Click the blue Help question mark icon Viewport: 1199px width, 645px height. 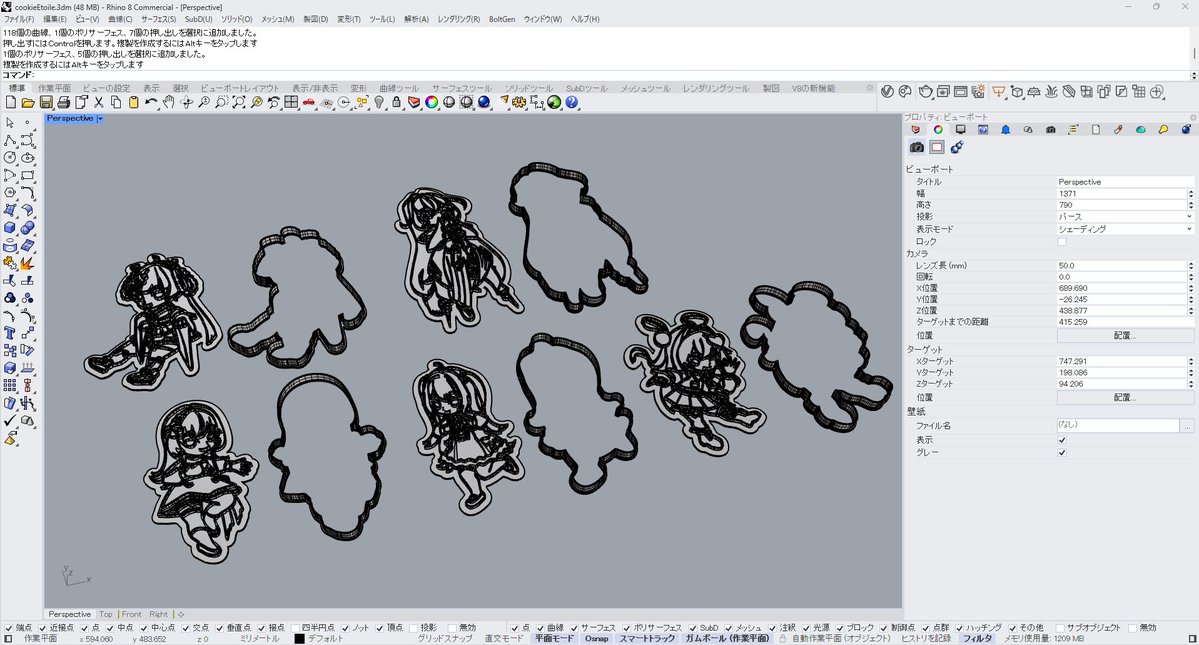coord(571,102)
